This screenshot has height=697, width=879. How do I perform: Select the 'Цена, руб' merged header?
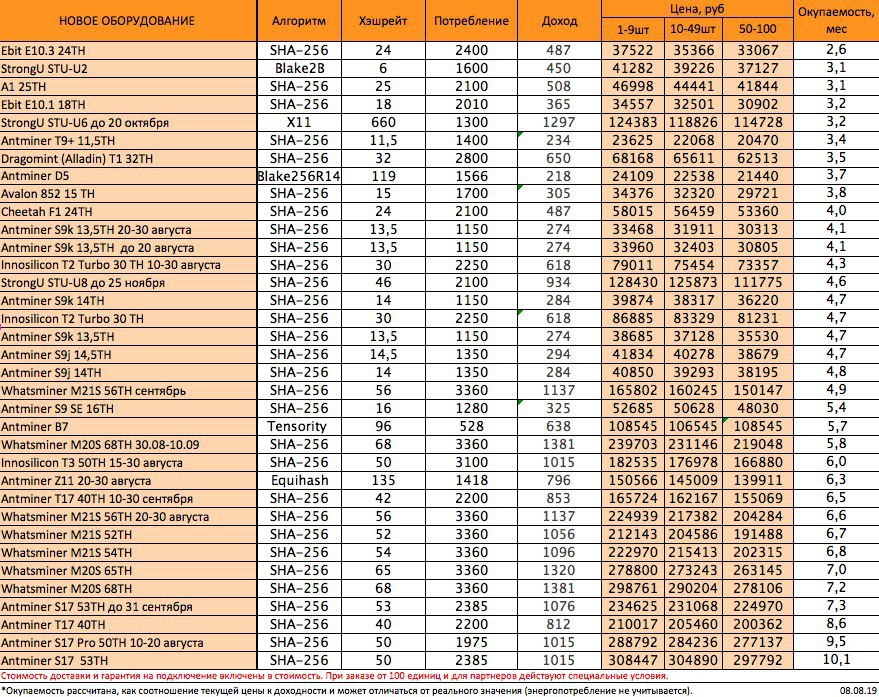pyautogui.click(x=697, y=9)
